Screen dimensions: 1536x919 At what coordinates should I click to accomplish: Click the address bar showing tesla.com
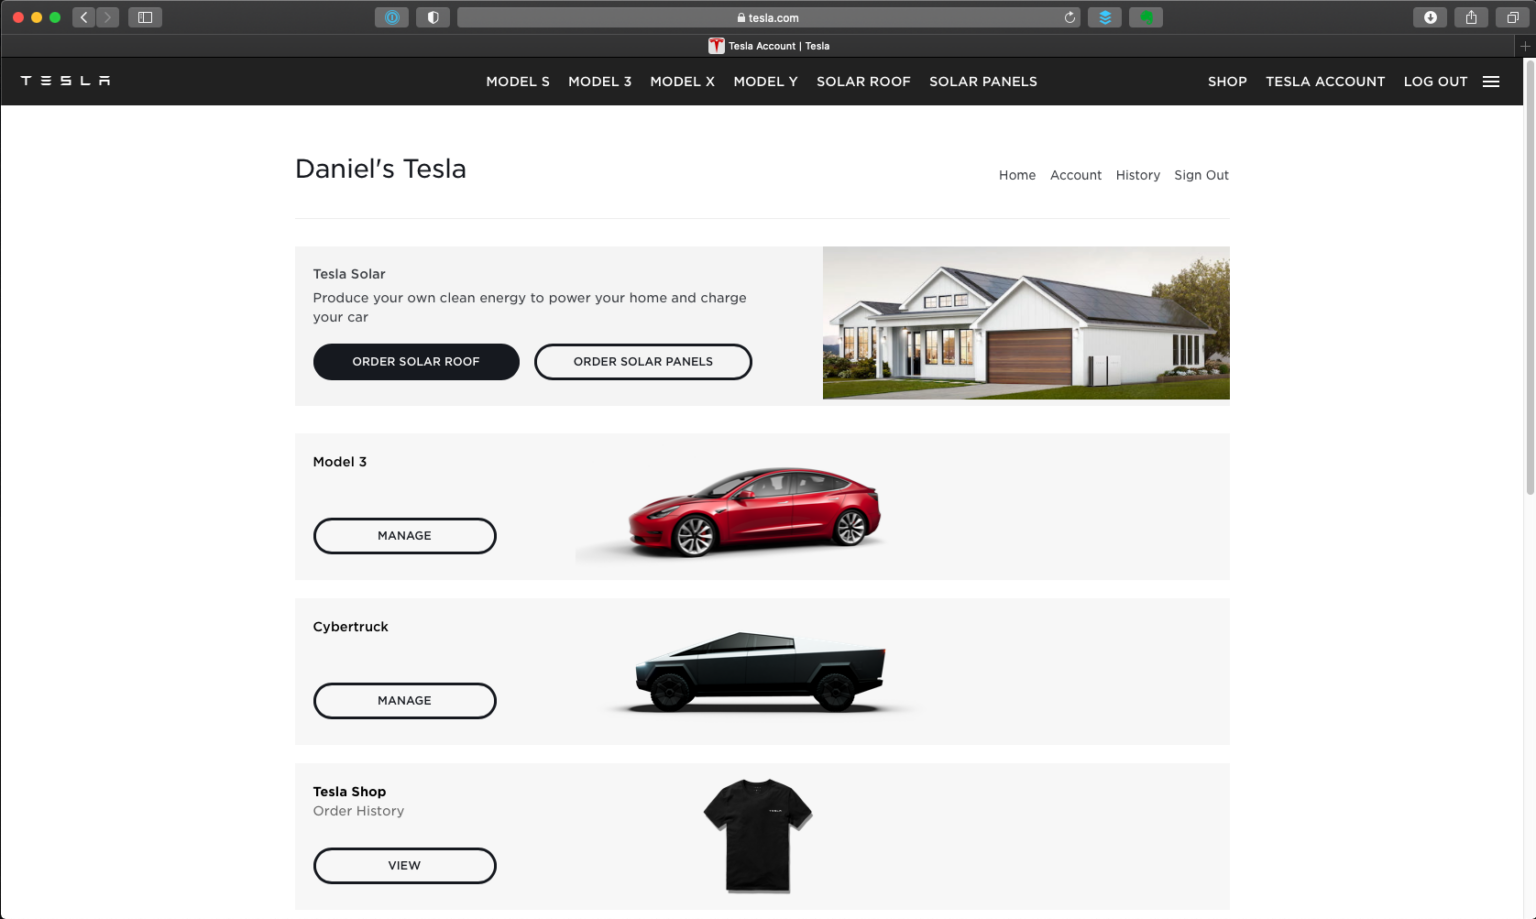[x=768, y=17]
